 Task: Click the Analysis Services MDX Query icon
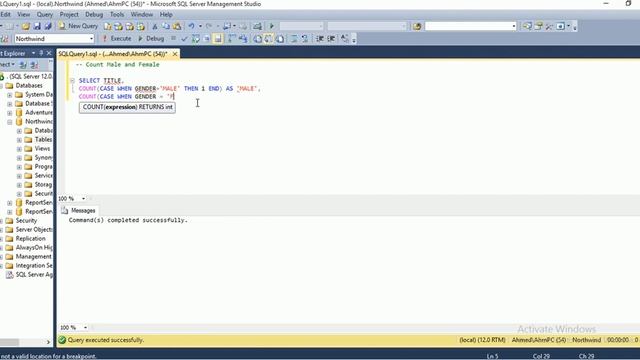tap(118, 26)
